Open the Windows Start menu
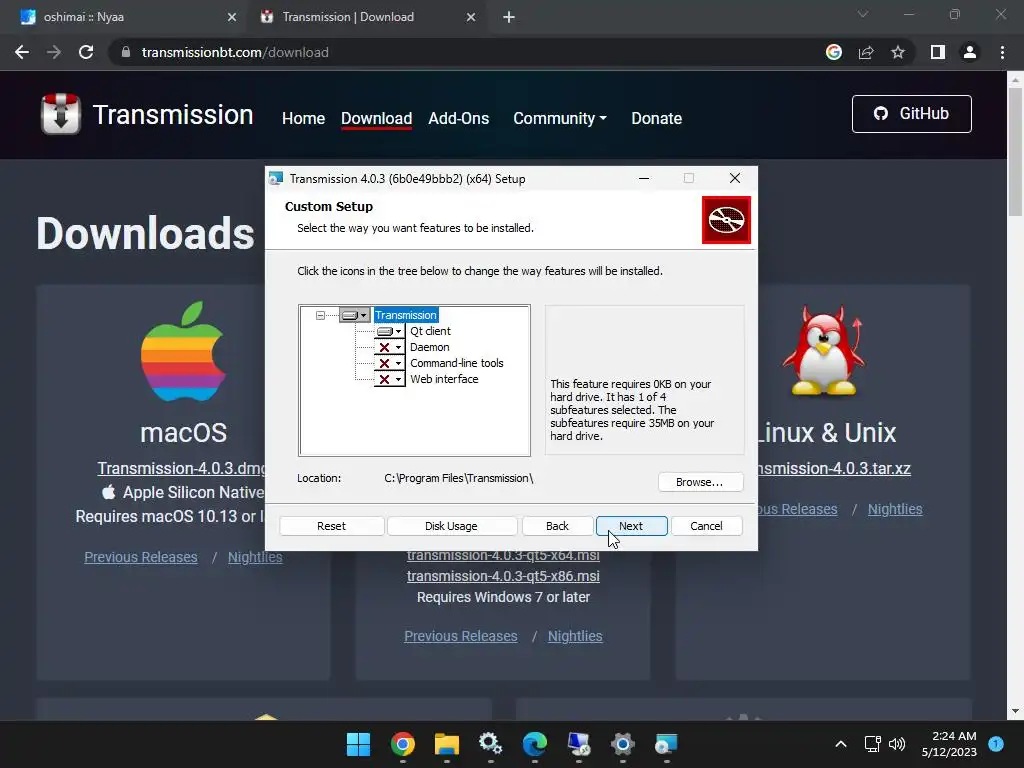Viewport: 1024px width, 768px height. coord(359,744)
